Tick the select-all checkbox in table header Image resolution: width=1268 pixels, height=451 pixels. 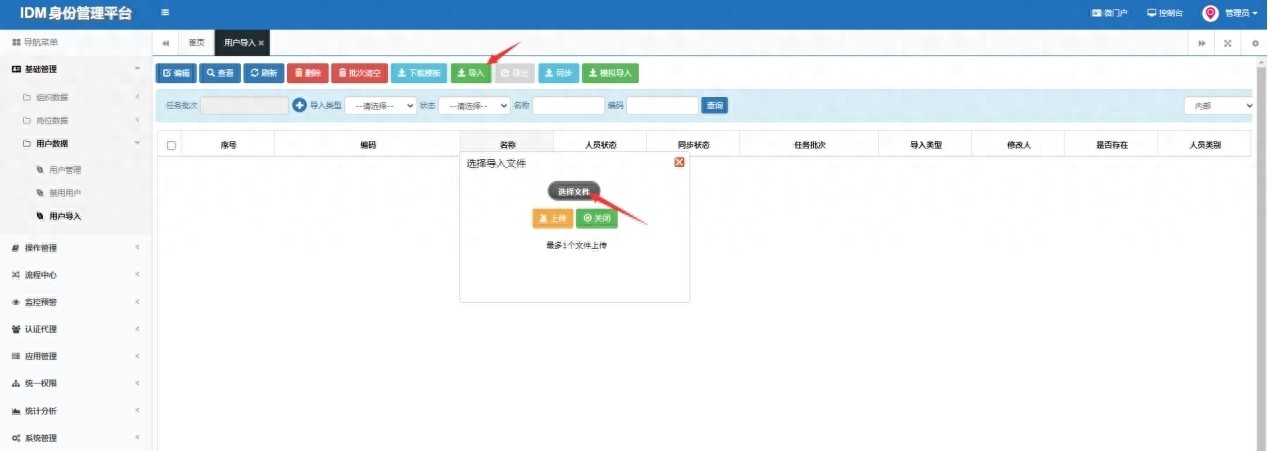(171, 146)
